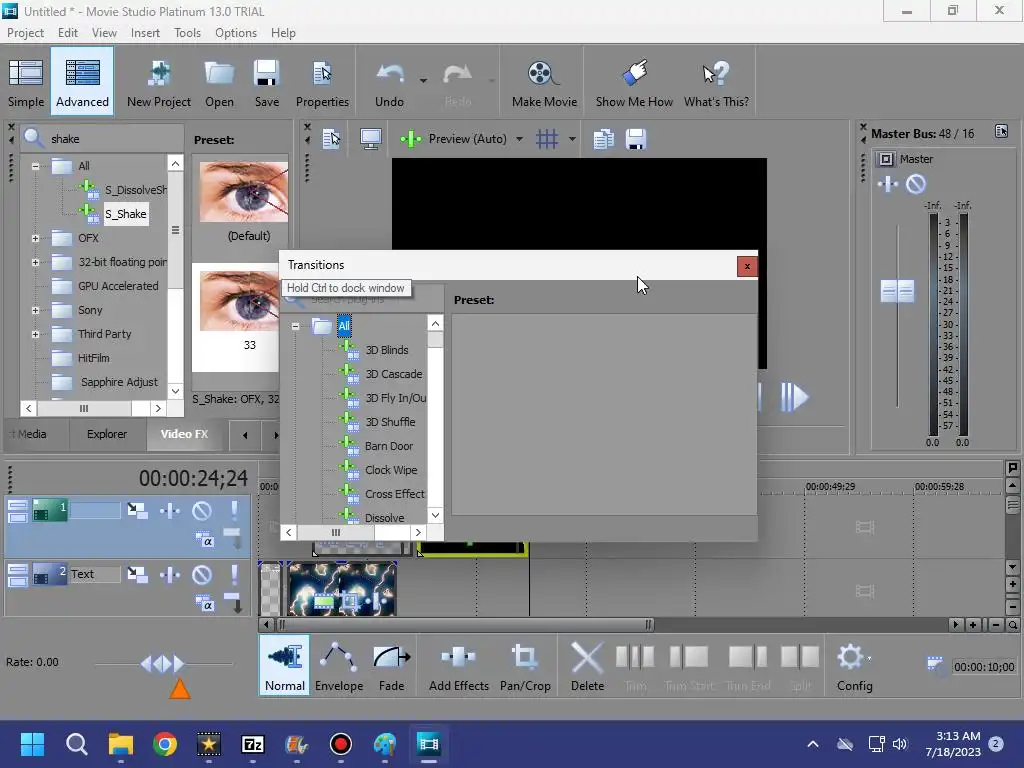This screenshot has height=768, width=1024.
Task: Collapse the All folder in Video FX tree
Action: point(35,166)
